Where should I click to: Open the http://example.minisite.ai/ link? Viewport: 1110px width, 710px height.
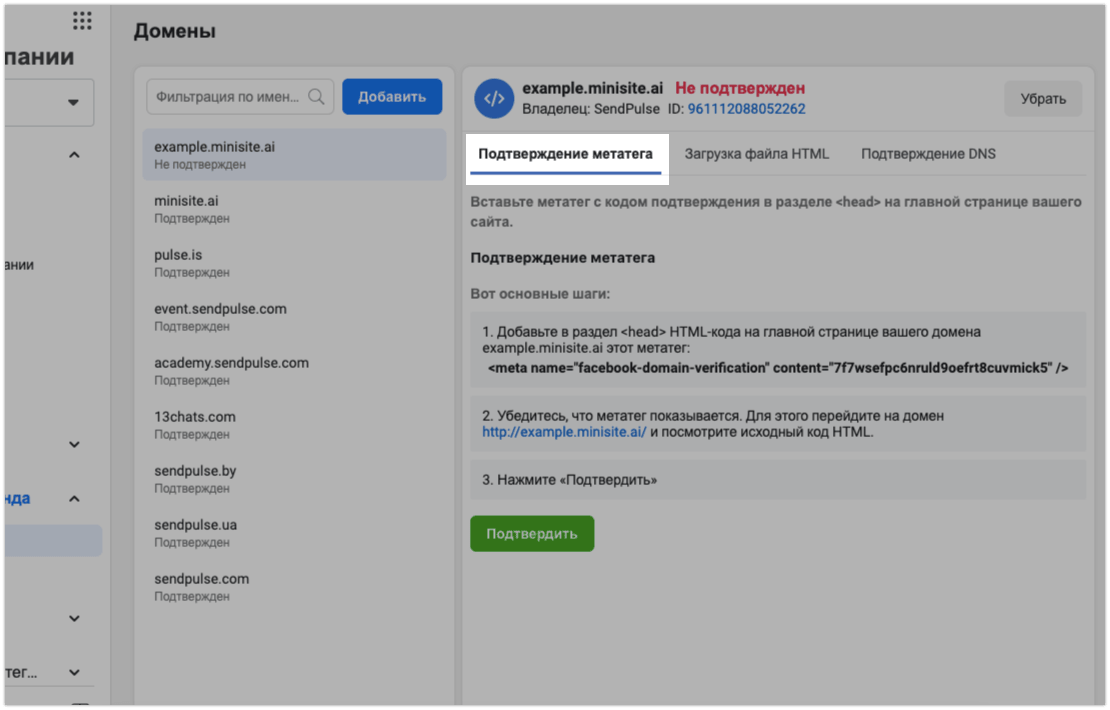pyautogui.click(x=564, y=433)
